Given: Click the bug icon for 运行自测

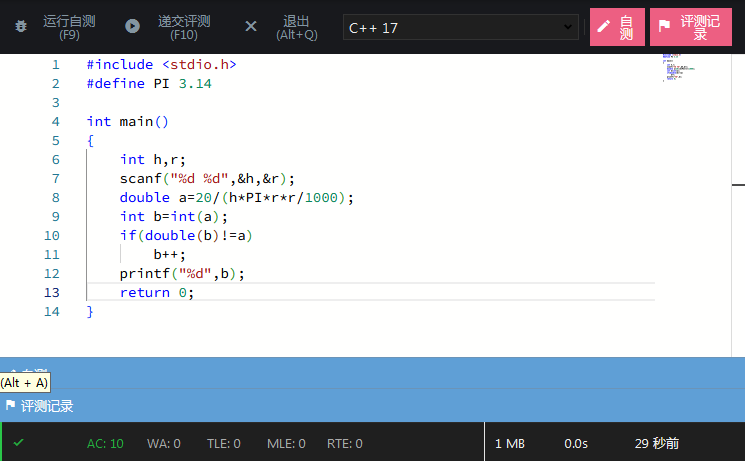Looking at the screenshot, I should point(21,27).
